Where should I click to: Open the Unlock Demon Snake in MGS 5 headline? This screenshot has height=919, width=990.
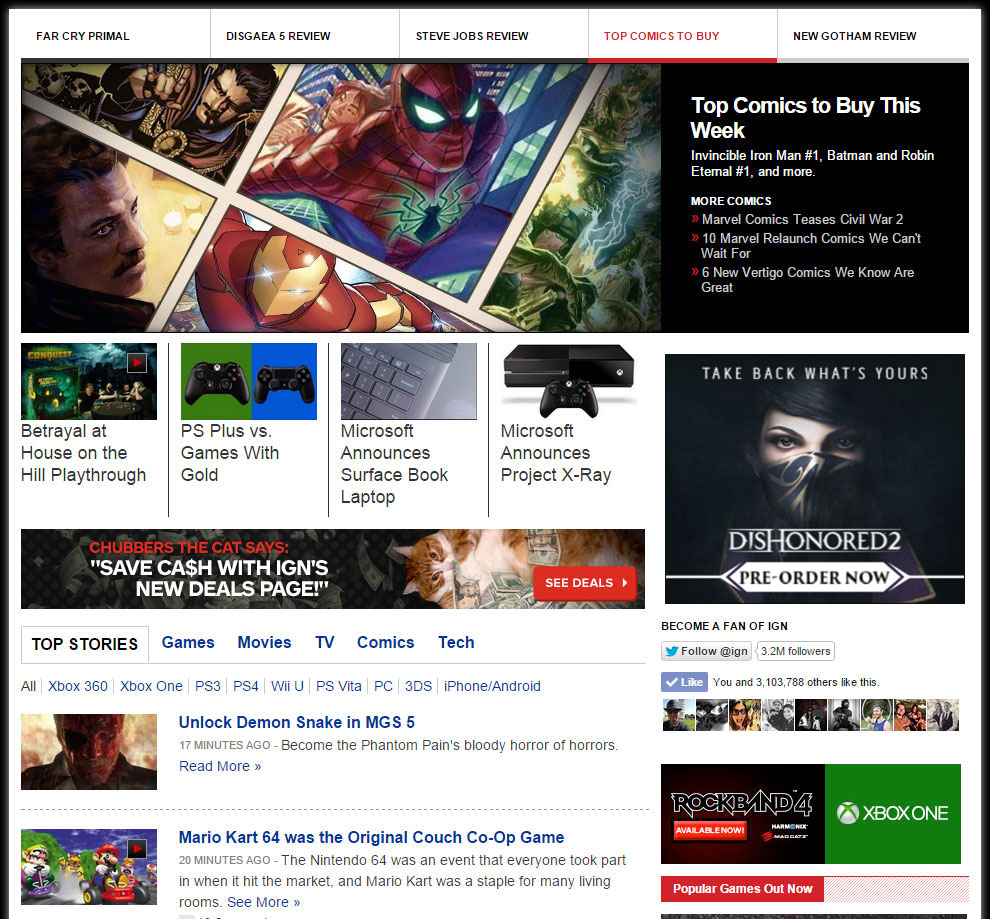(296, 722)
